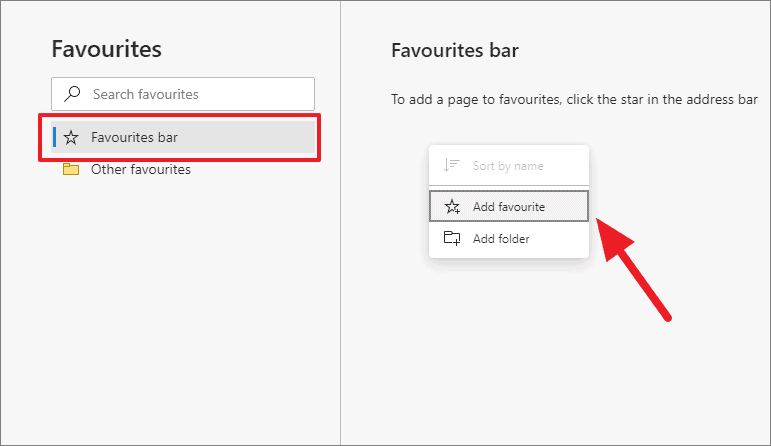Screen dimensions: 771x446
Task: Choose Sort by name from context menu
Action: (x=509, y=166)
